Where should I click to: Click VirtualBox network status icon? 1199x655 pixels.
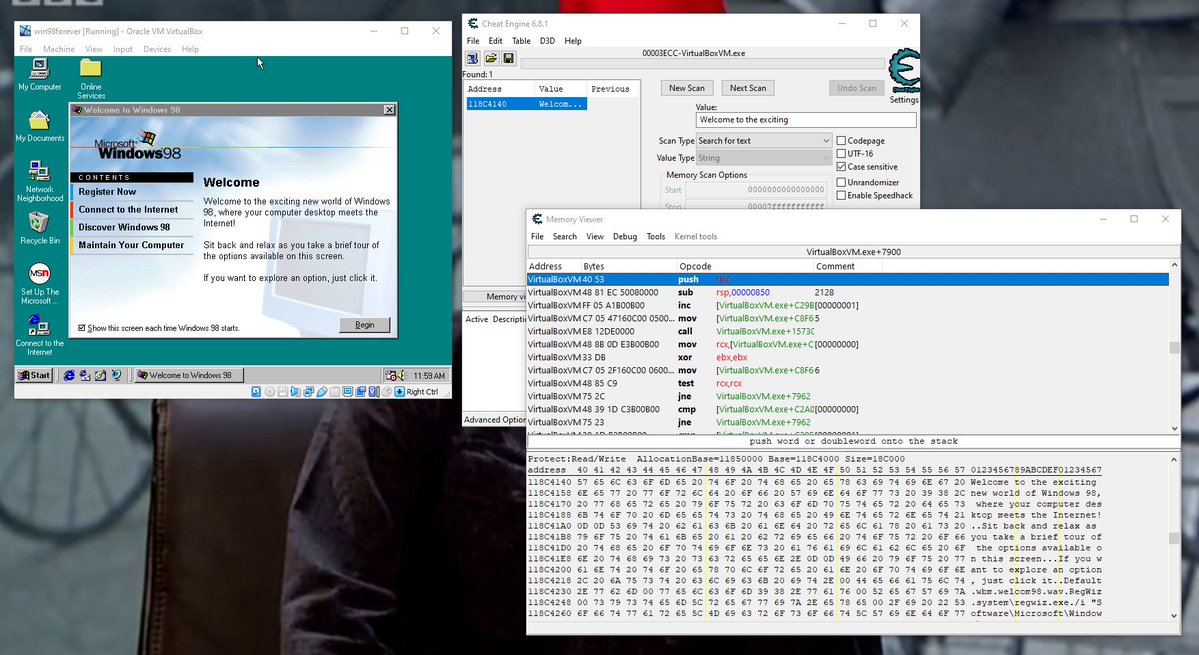pyautogui.click(x=308, y=391)
